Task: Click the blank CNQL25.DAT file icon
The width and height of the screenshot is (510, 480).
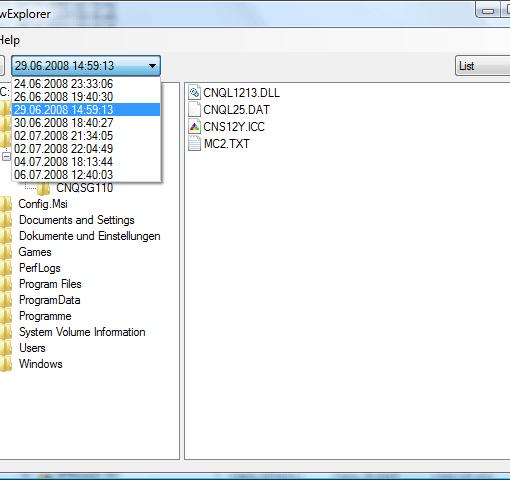Action: tap(194, 109)
